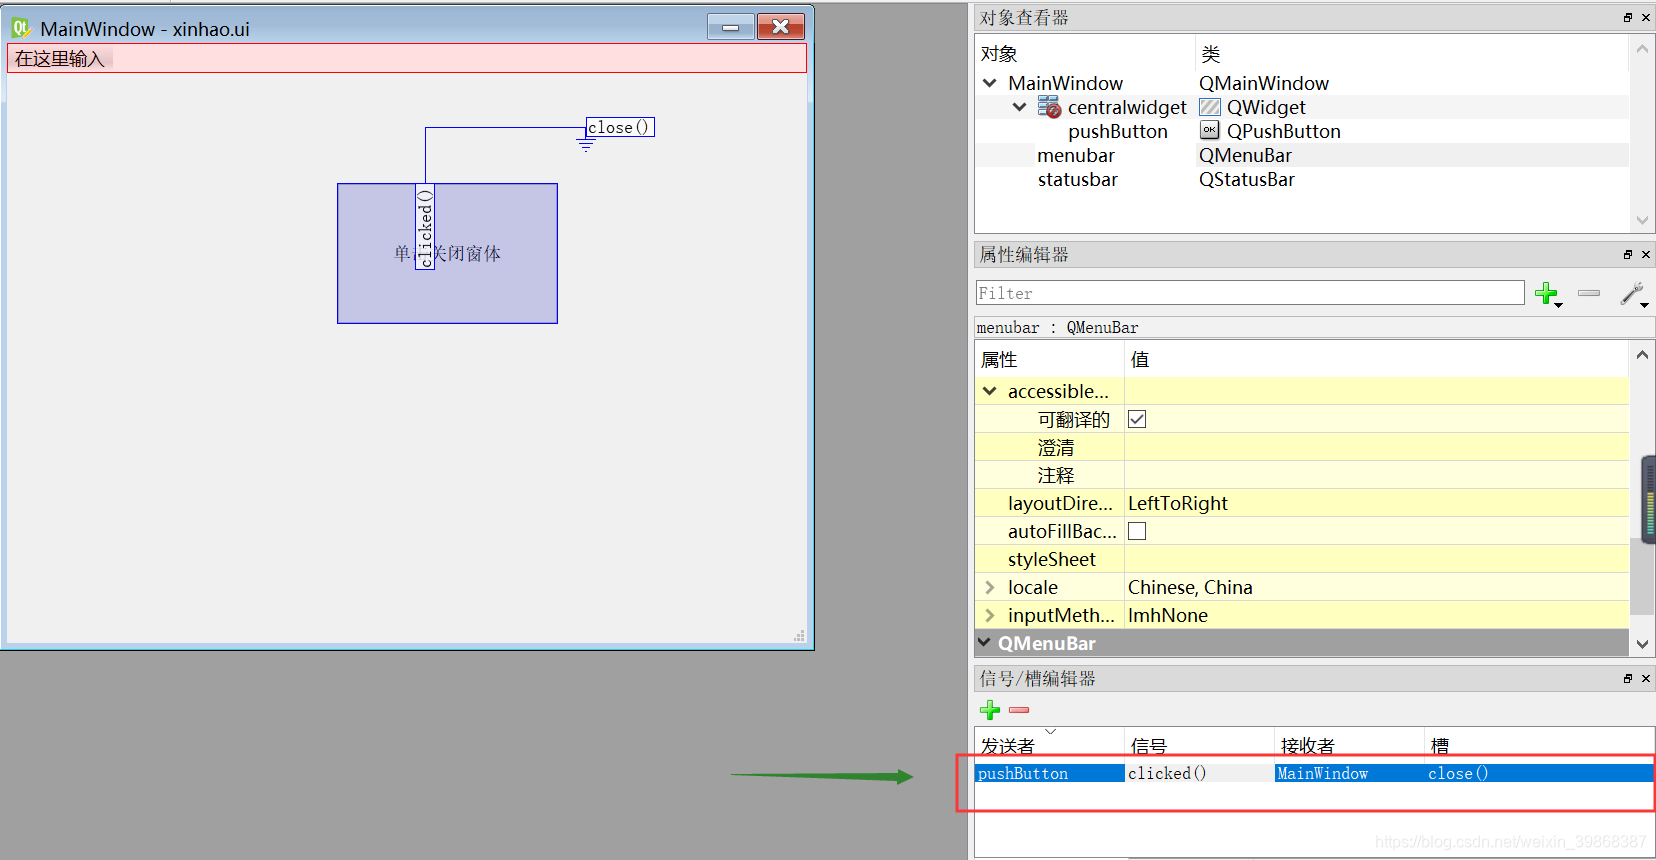This screenshot has height=860, width=1656.
Task: Select the MainWindow receiver cell
Action: pyautogui.click(x=1349, y=773)
